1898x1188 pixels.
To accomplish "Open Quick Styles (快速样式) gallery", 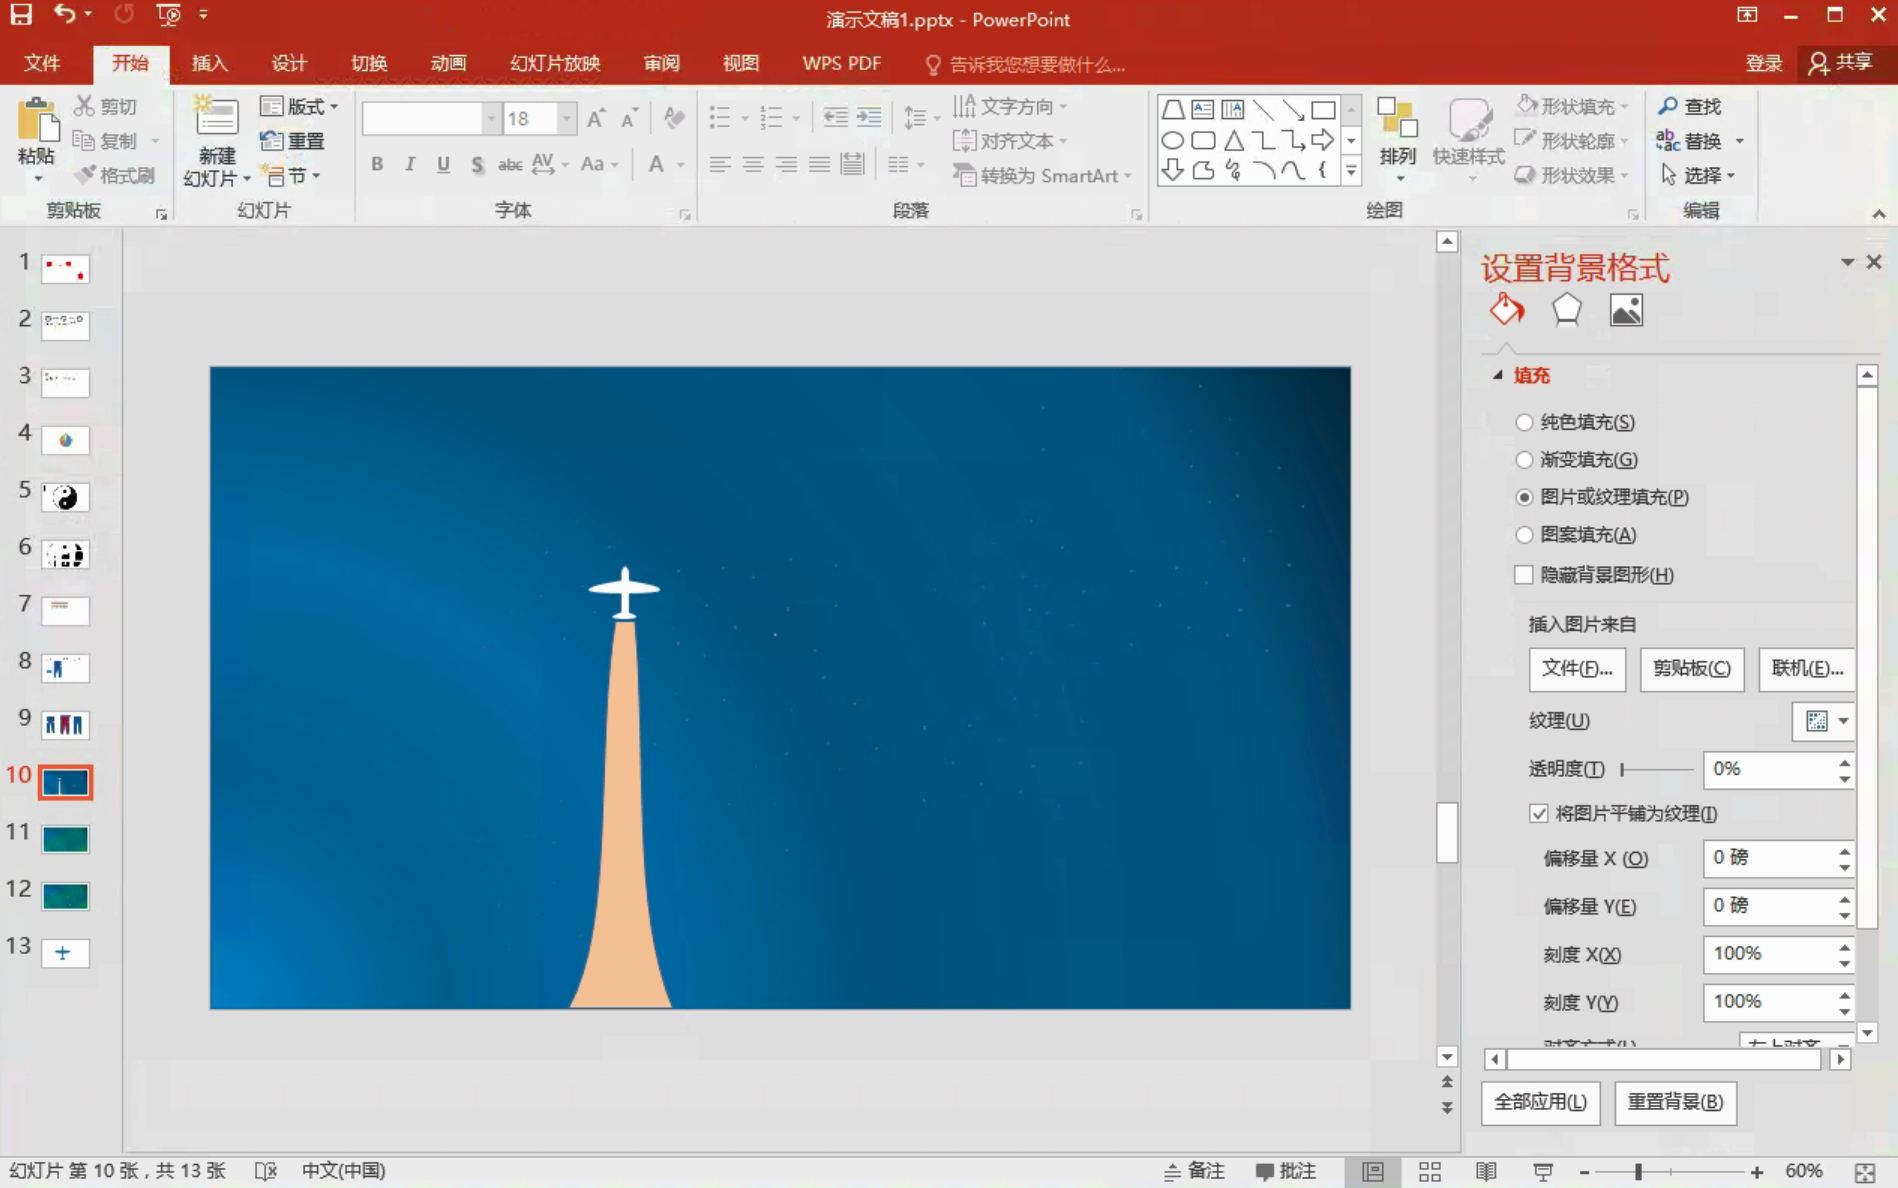I will (1468, 140).
